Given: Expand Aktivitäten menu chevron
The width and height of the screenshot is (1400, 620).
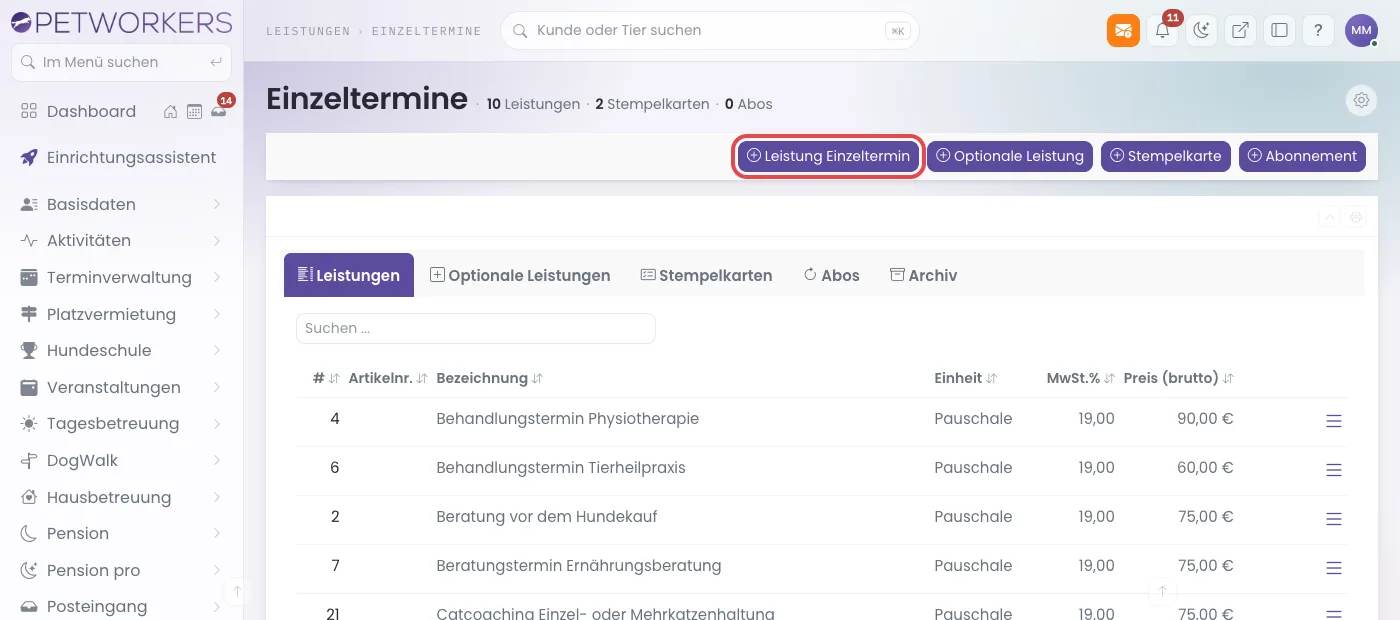Looking at the screenshot, I should point(217,241).
